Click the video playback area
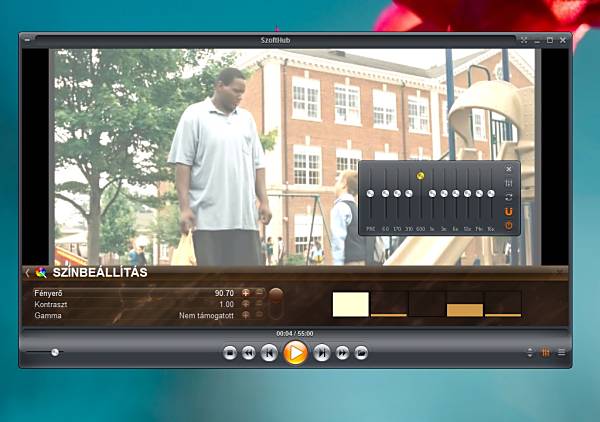Screen dimensions: 600x422 coord(295,156)
